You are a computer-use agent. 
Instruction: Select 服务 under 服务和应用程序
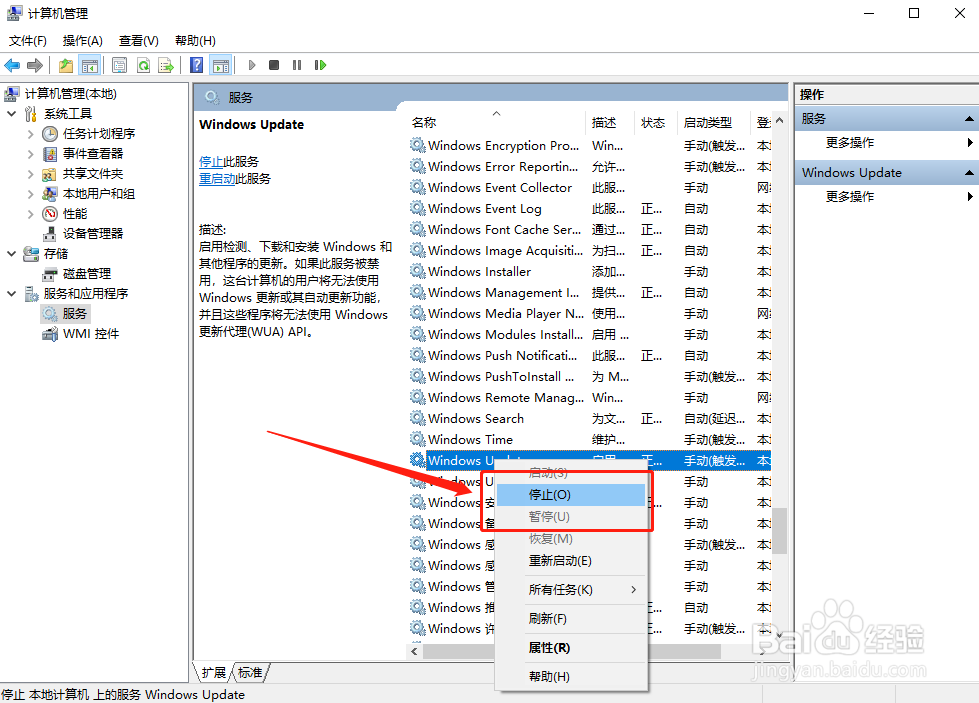tap(74, 313)
